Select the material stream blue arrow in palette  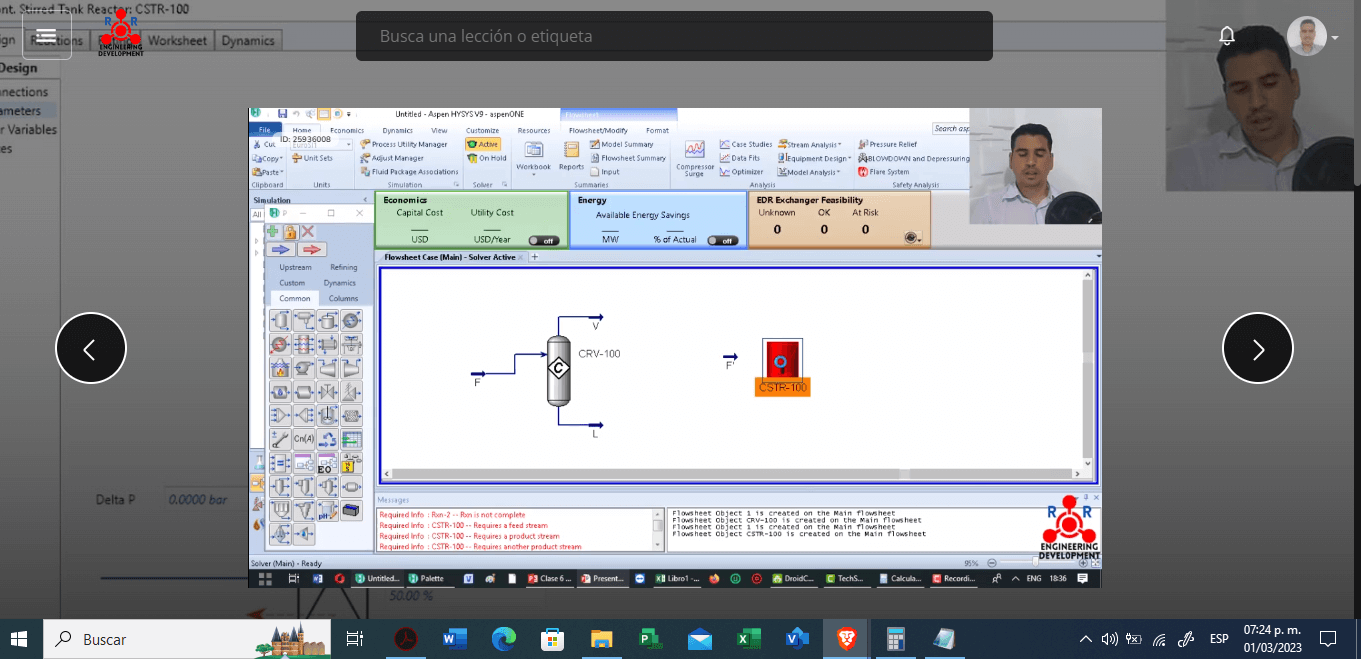click(281, 250)
